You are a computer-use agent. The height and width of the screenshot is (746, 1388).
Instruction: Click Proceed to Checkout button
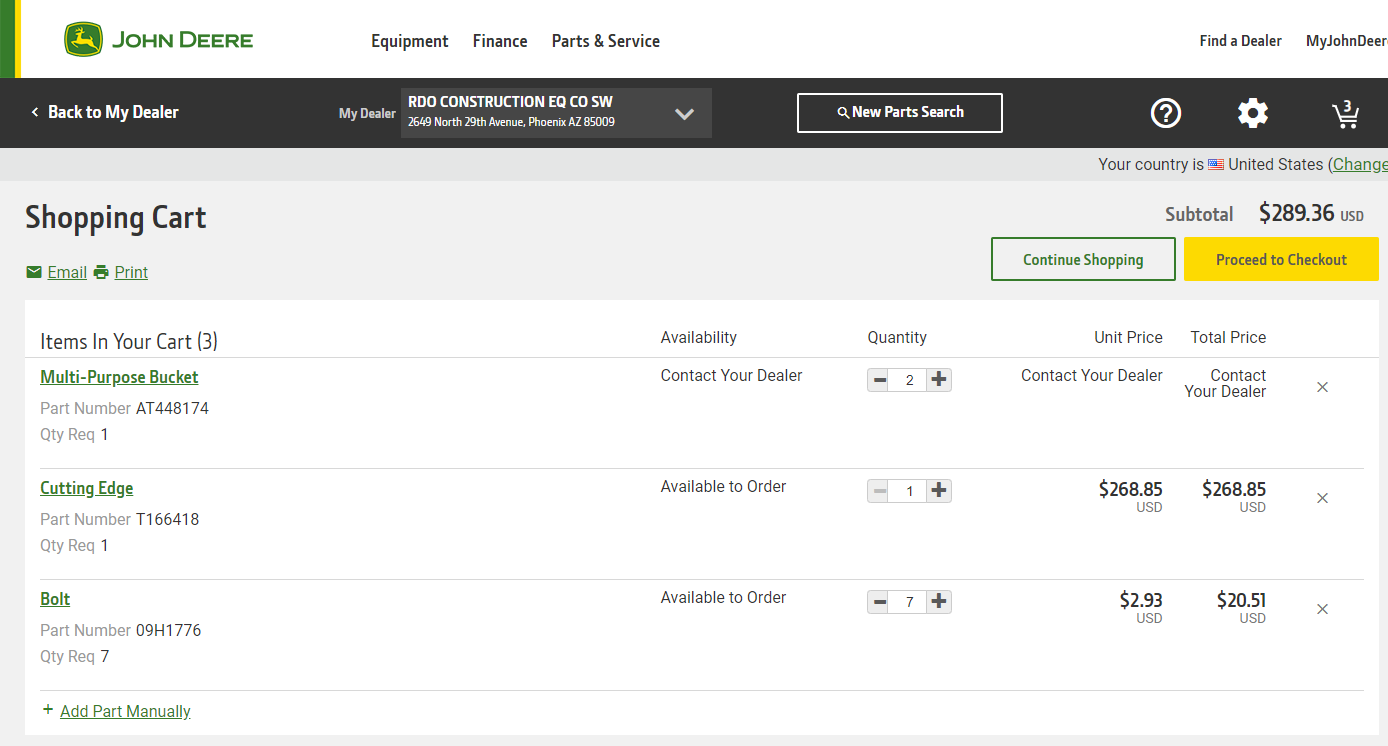1280,259
